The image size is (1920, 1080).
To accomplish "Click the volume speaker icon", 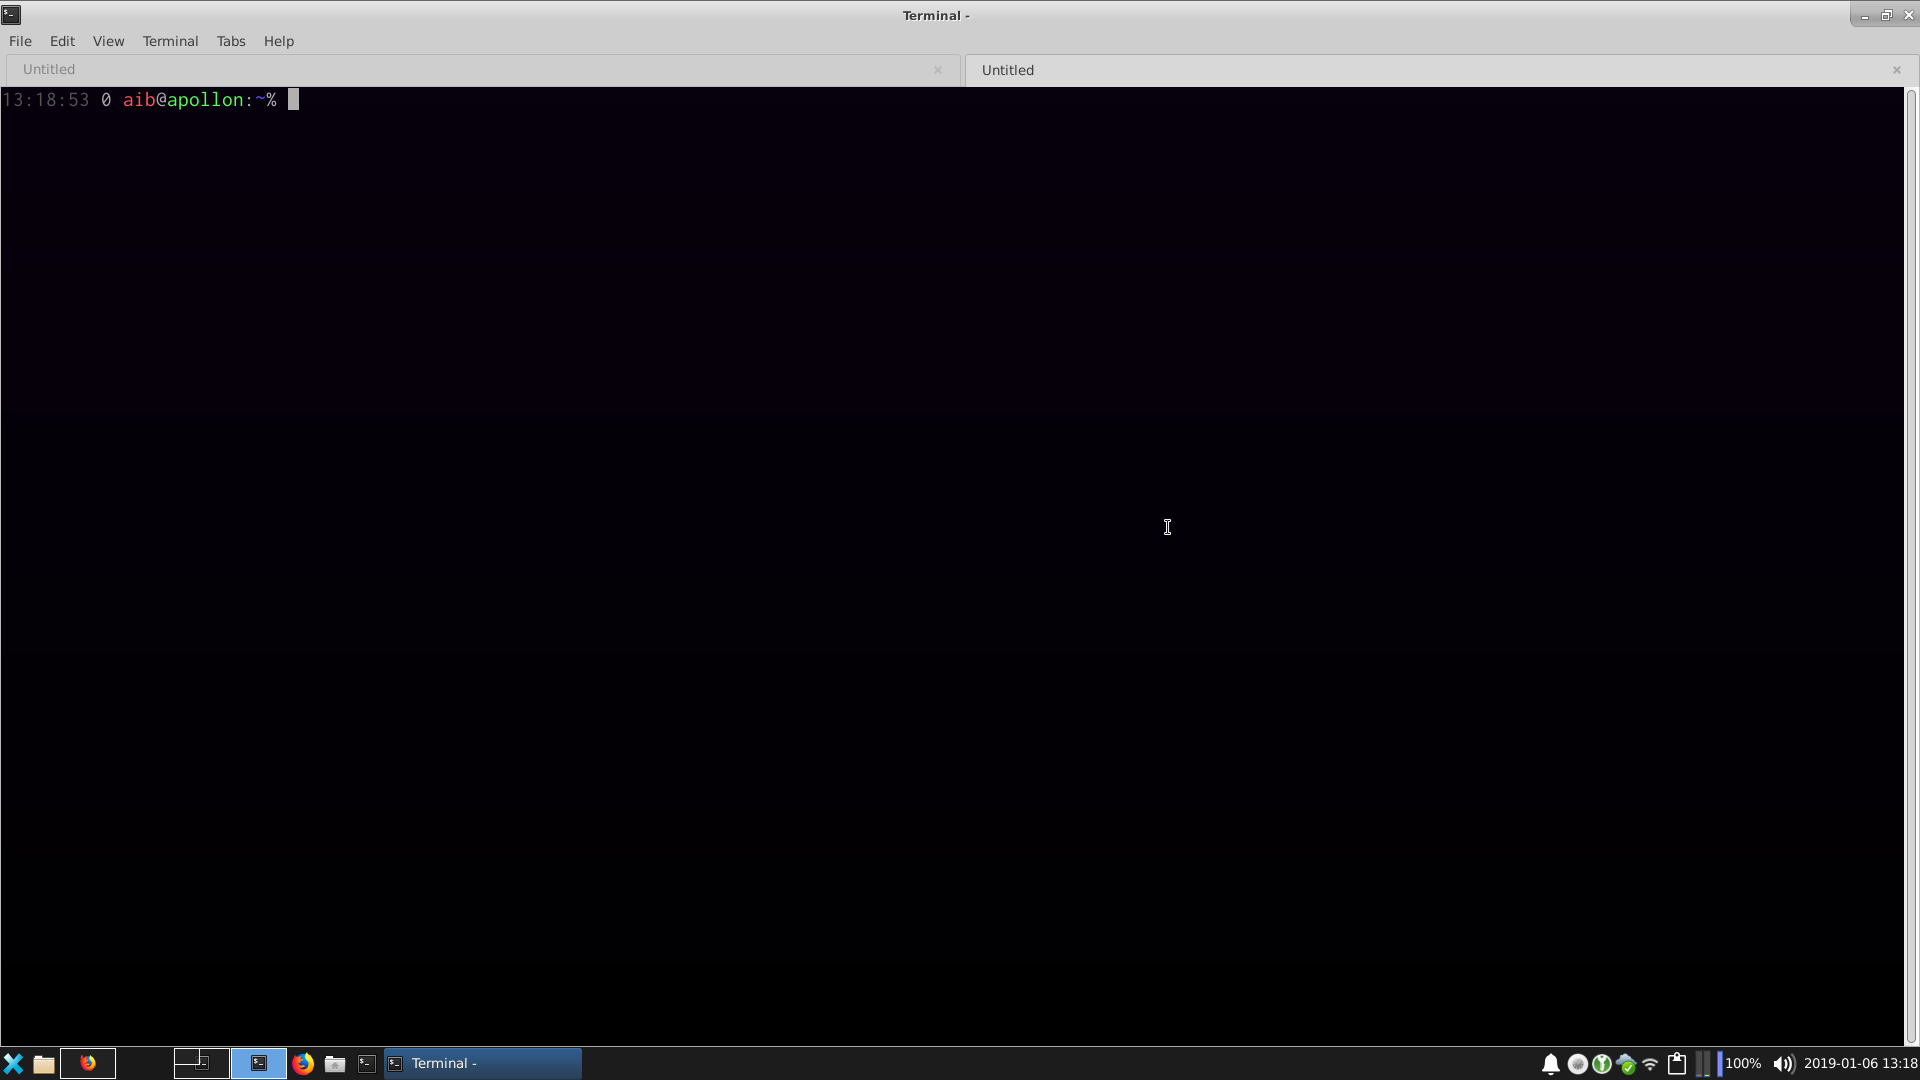I will [x=1783, y=1063].
